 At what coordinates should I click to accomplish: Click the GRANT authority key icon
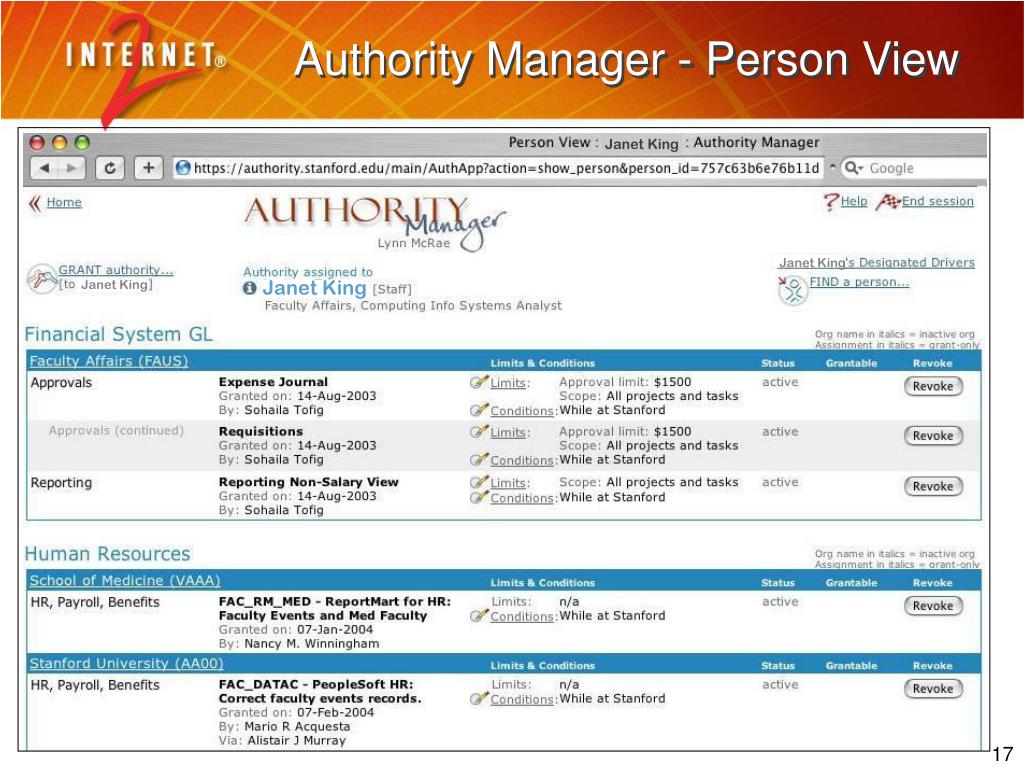click(42, 279)
